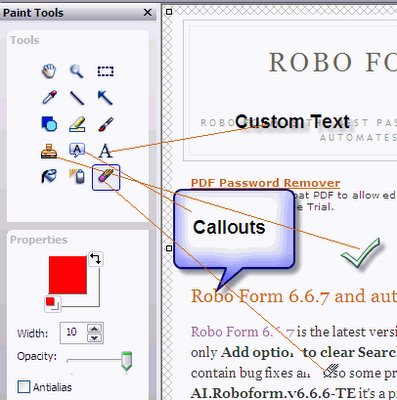Enable the Antialias checkbox
Viewport: 397px width, 400px height.
pyautogui.click(x=24, y=387)
